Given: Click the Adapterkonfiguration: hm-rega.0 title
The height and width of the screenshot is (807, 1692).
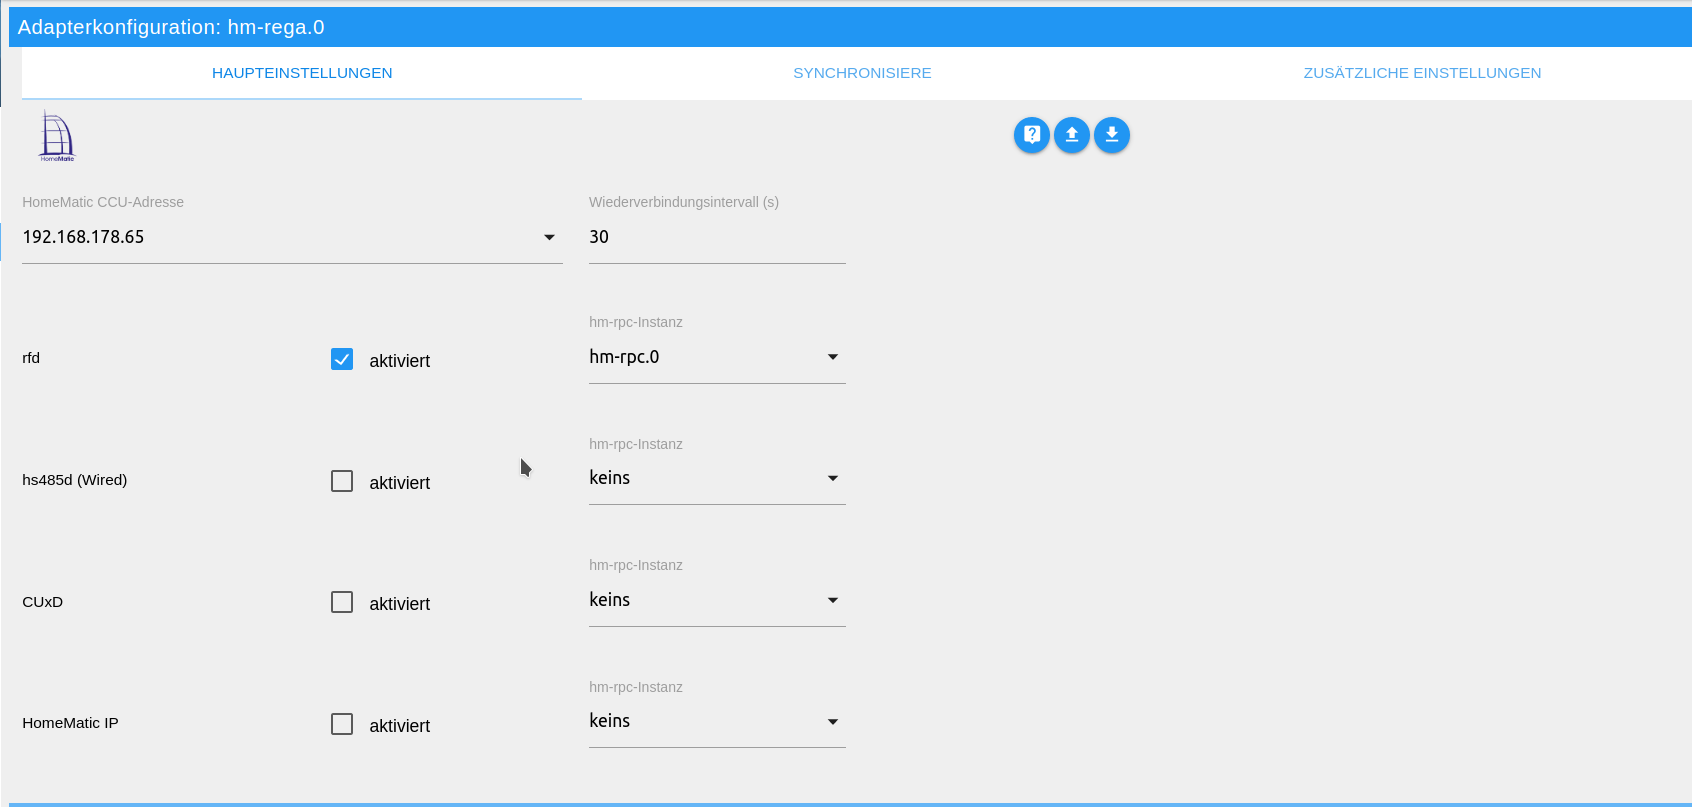Looking at the screenshot, I should click(x=171, y=27).
